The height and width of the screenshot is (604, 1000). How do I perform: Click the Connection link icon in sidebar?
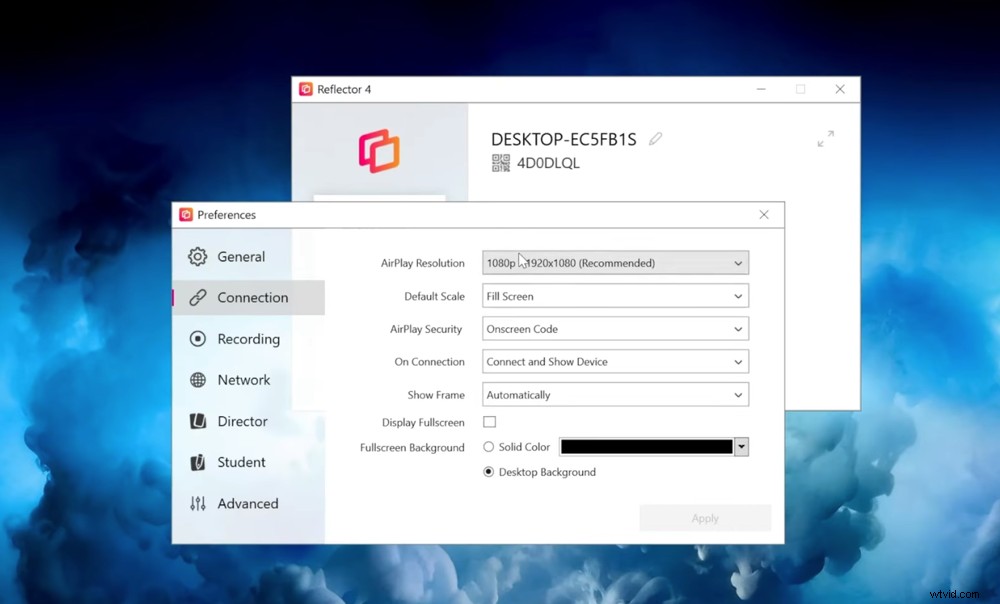click(x=198, y=297)
